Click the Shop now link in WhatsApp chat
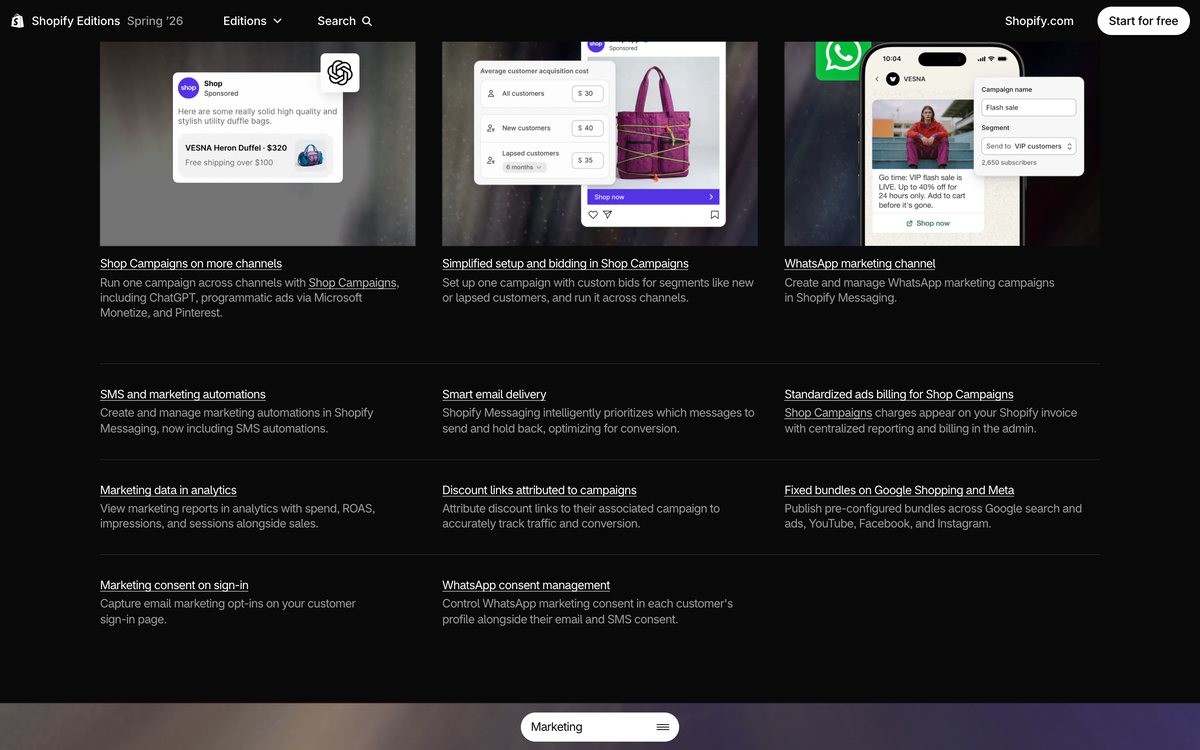Image resolution: width=1200 pixels, height=750 pixels. click(x=928, y=223)
